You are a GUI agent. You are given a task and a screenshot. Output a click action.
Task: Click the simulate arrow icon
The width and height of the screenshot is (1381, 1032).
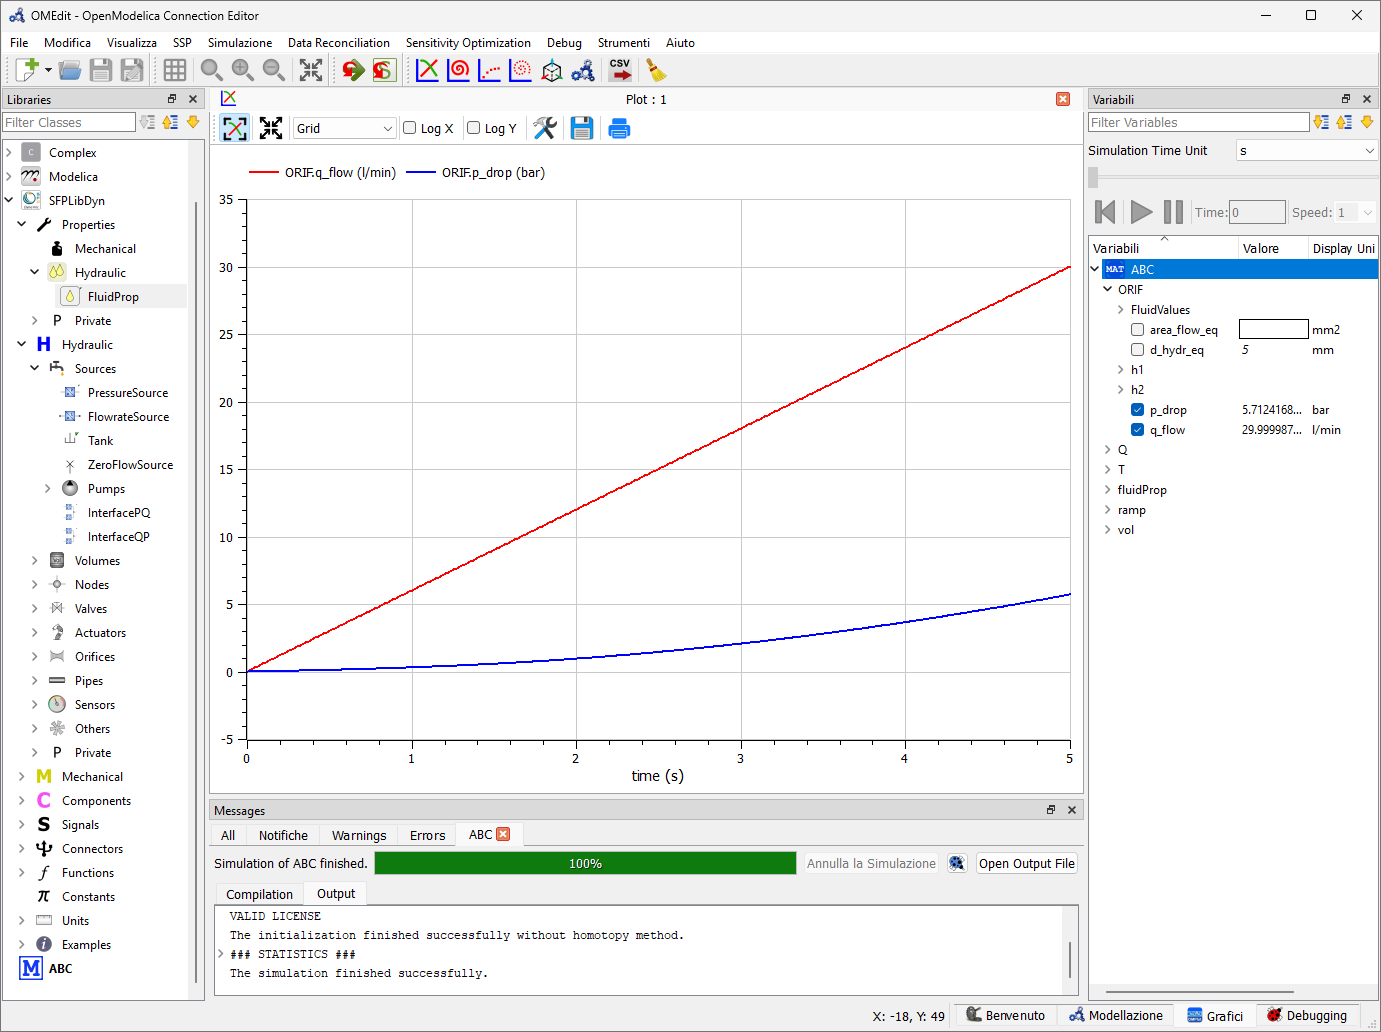point(353,70)
